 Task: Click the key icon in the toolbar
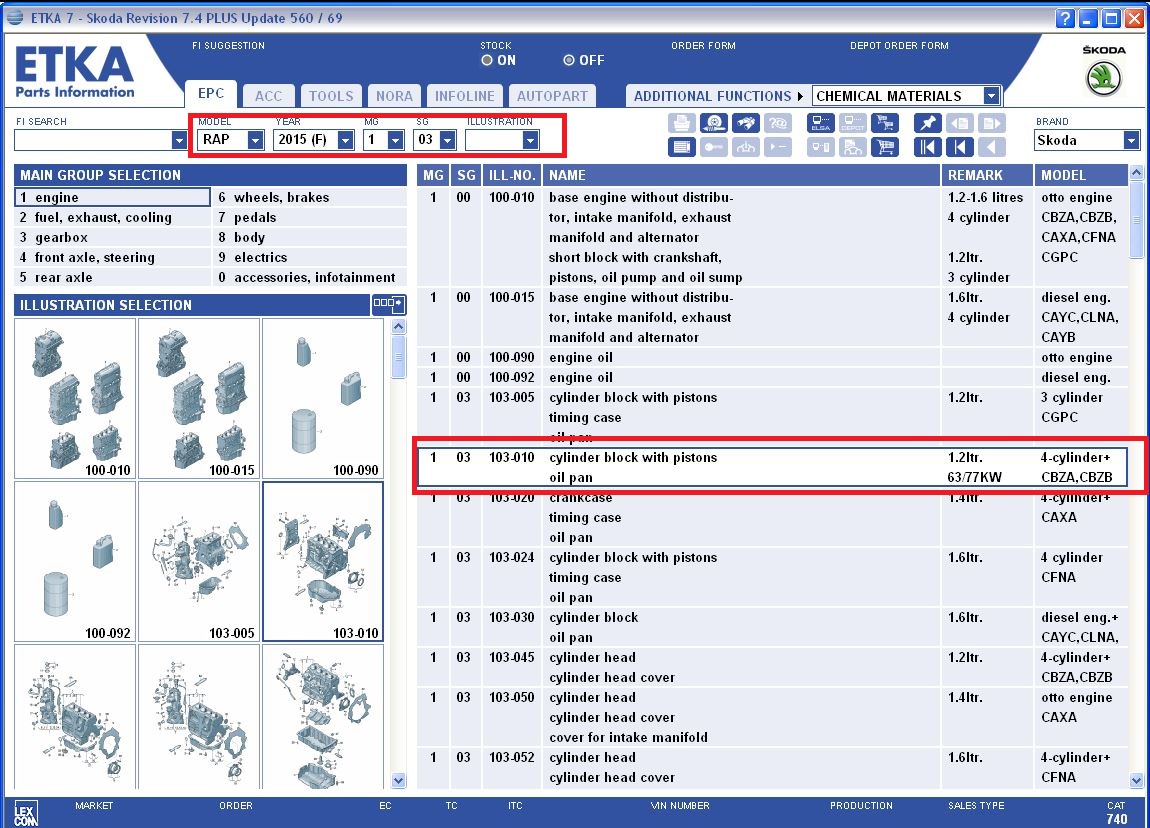714,147
